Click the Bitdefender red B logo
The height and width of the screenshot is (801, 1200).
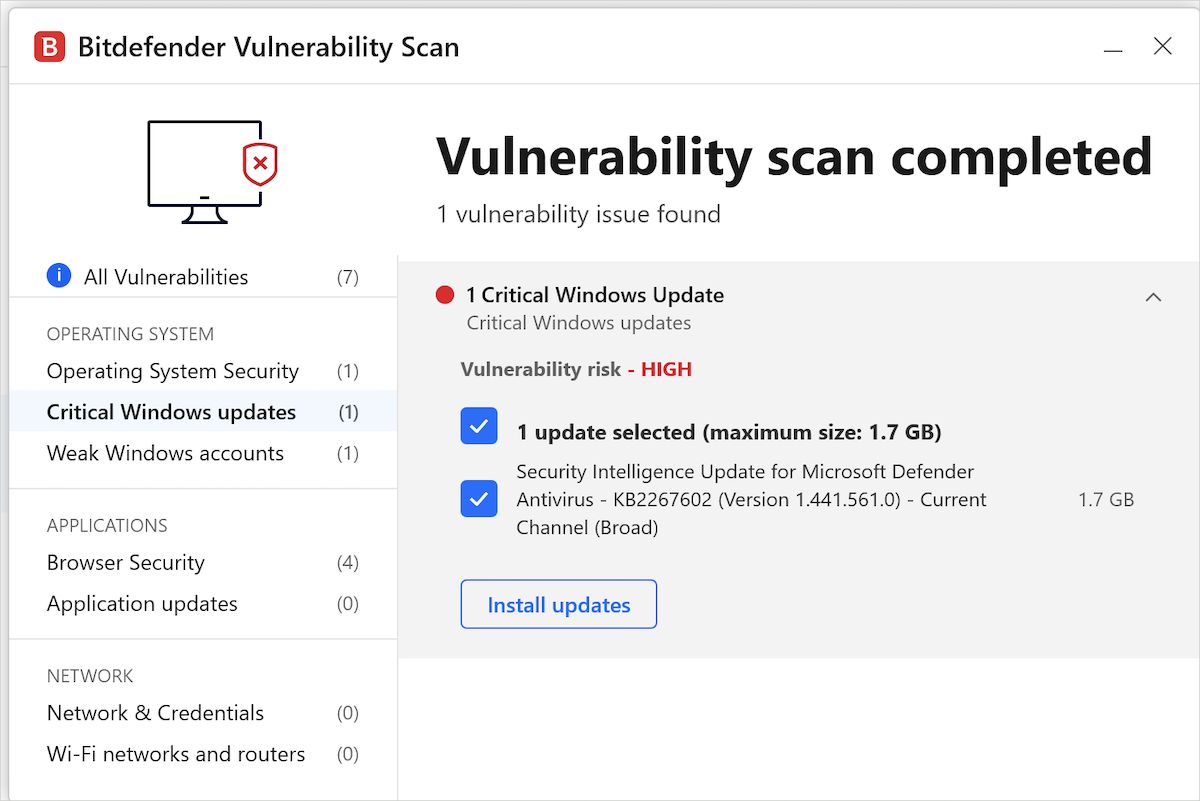point(49,46)
